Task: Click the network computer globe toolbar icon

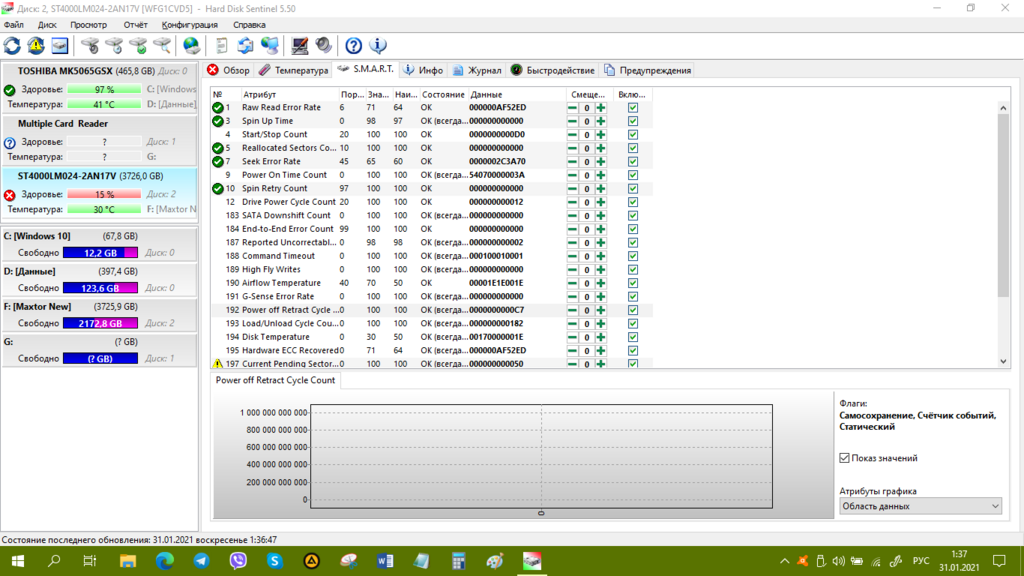Action: (x=270, y=46)
